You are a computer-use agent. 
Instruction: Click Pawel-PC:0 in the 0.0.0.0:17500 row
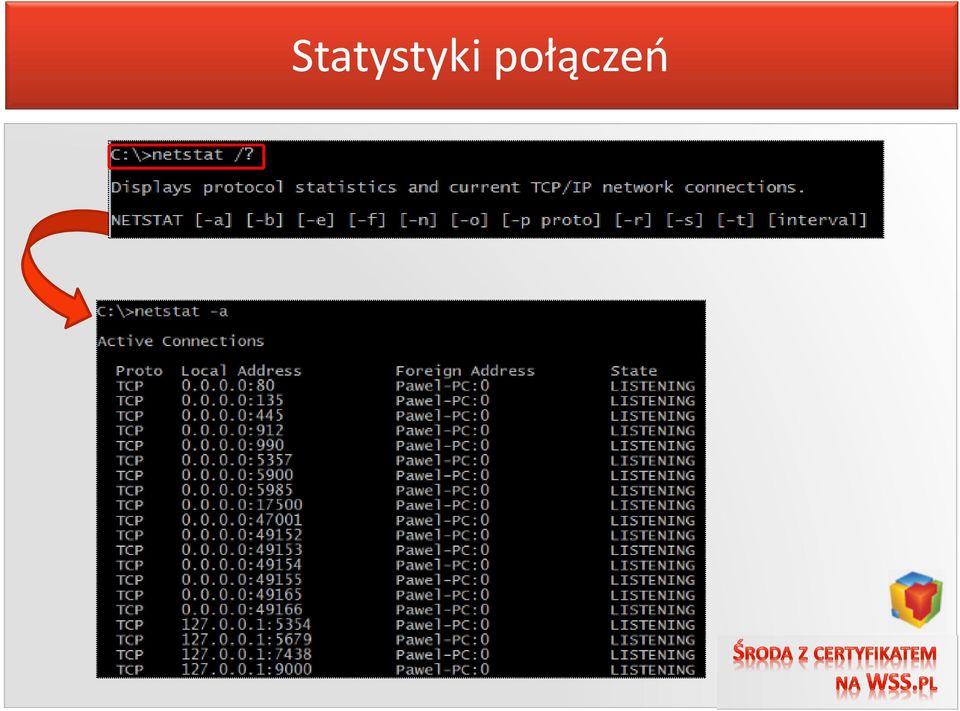pos(443,505)
